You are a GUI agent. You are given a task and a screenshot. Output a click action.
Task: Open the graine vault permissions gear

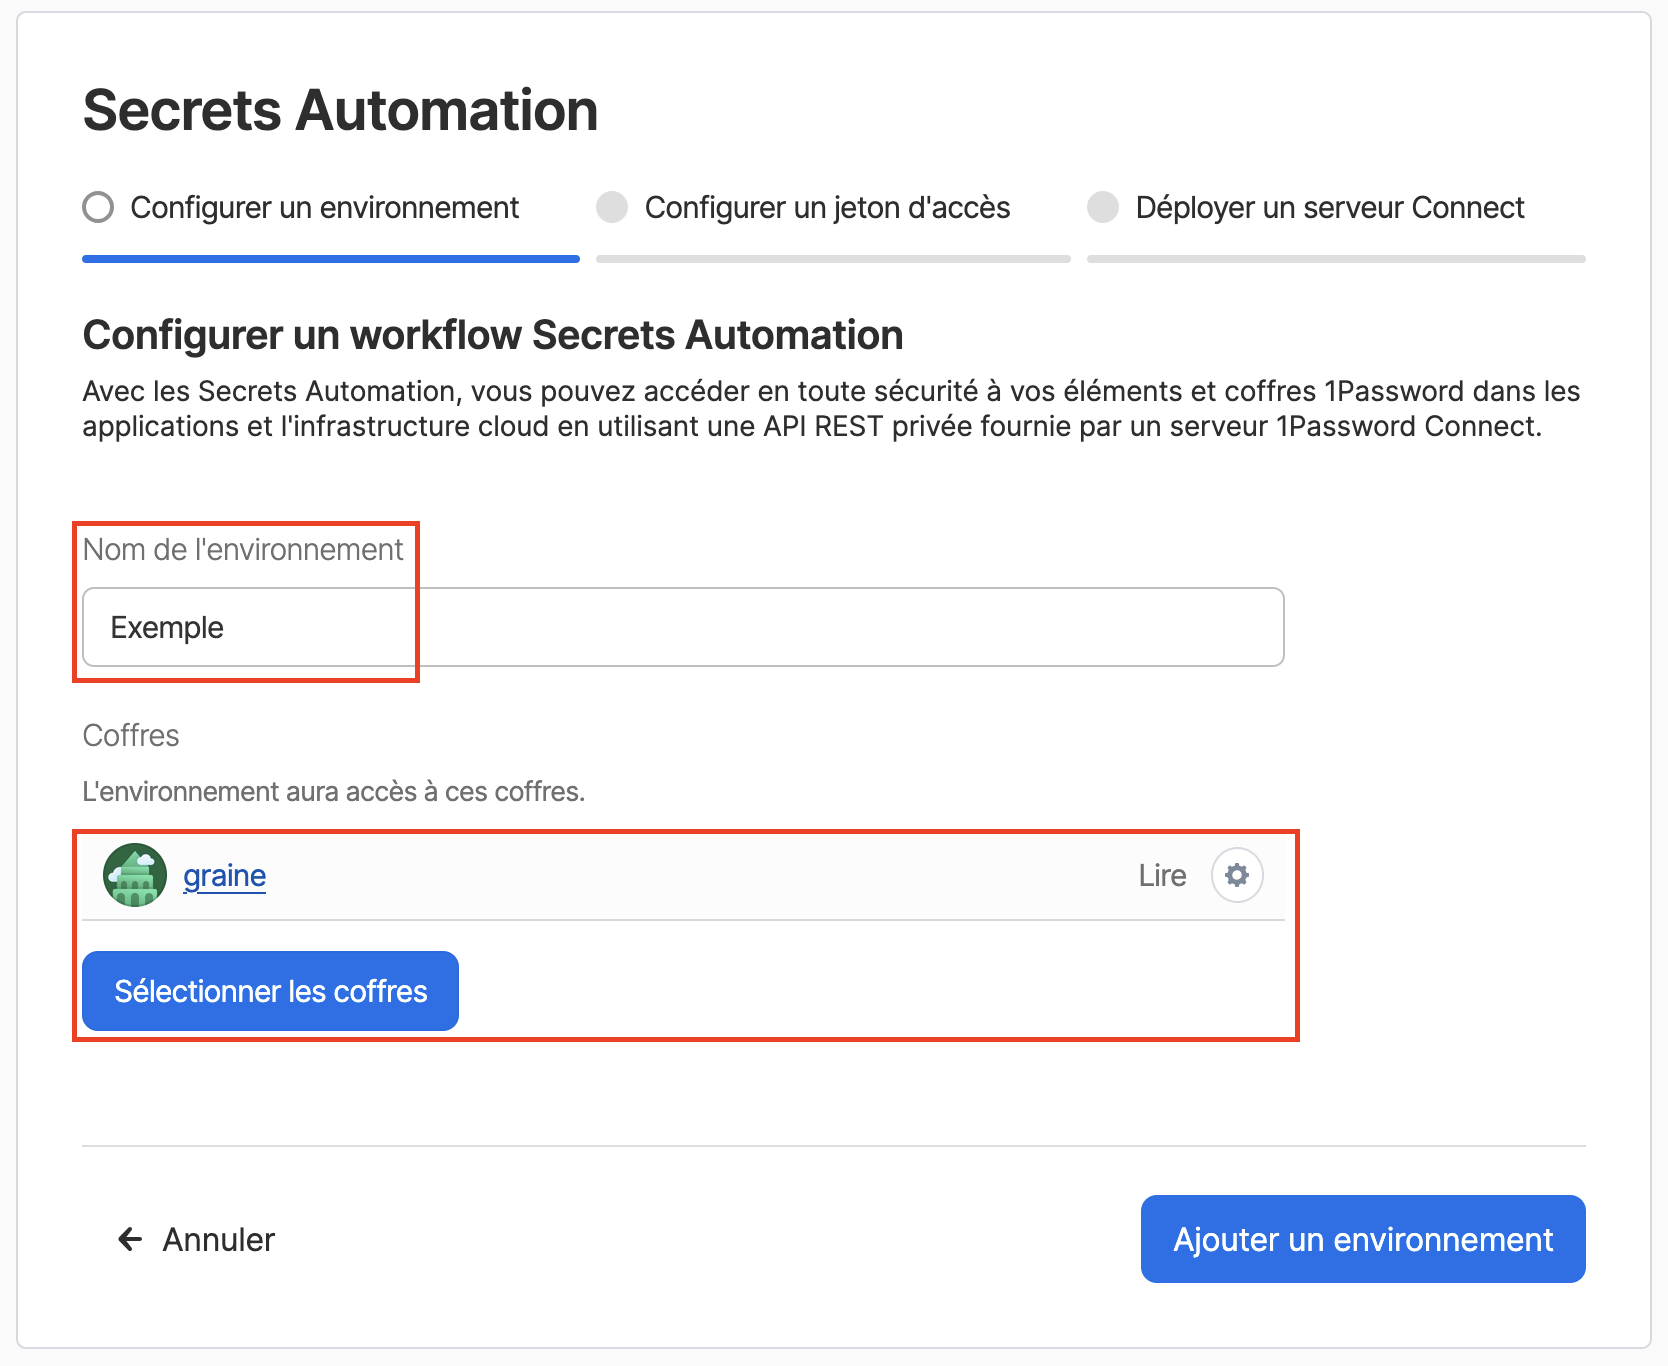1237,875
